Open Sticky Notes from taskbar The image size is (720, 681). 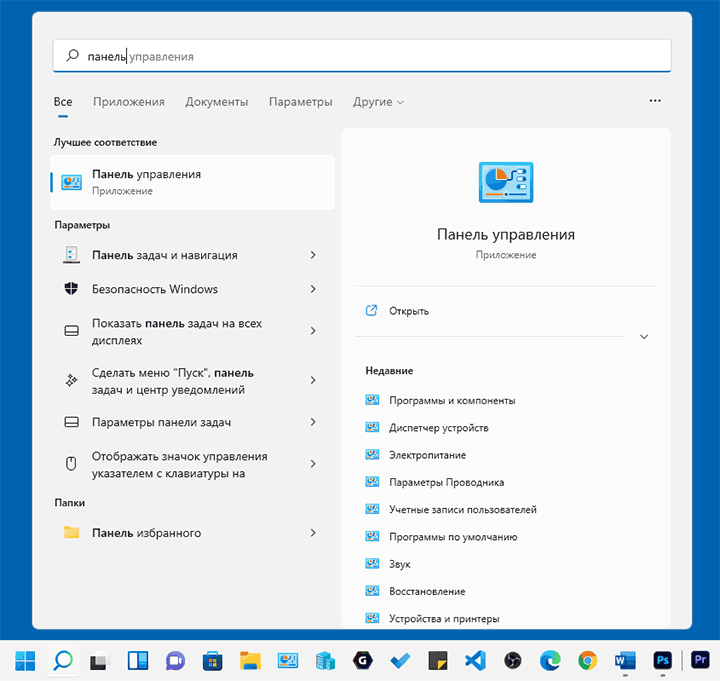coord(438,661)
